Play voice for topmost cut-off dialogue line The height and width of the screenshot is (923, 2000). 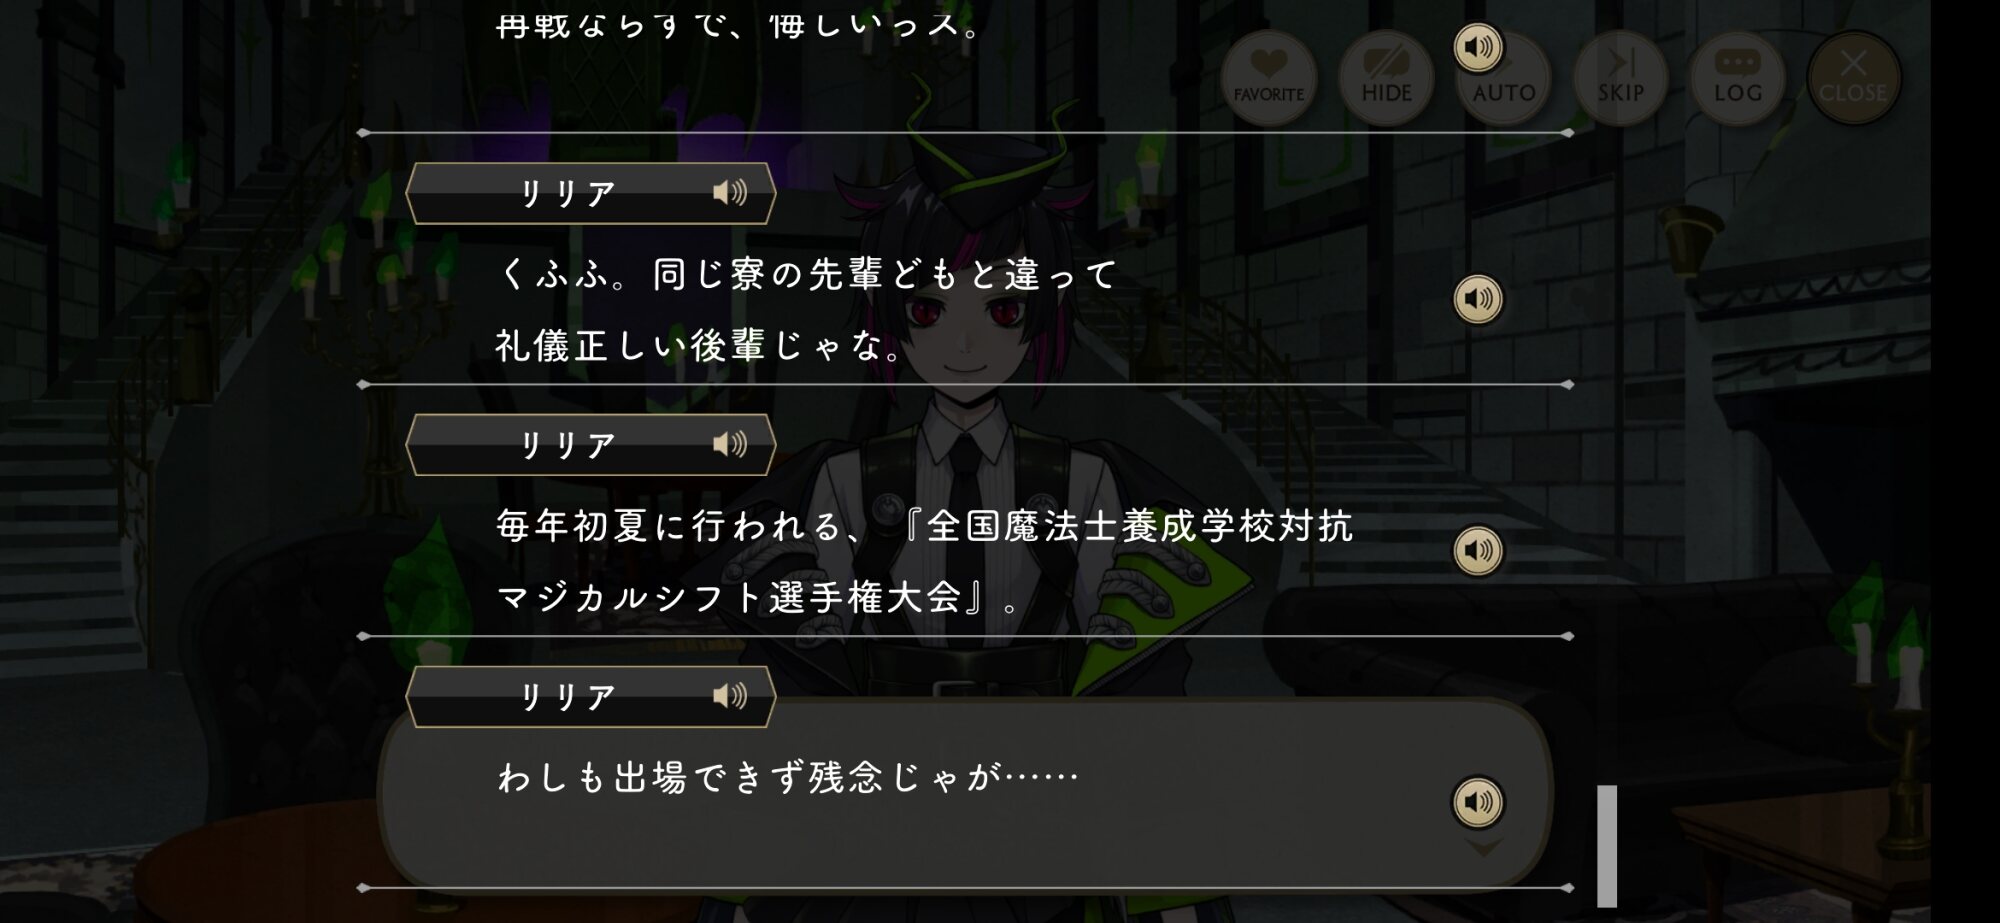point(1478,47)
